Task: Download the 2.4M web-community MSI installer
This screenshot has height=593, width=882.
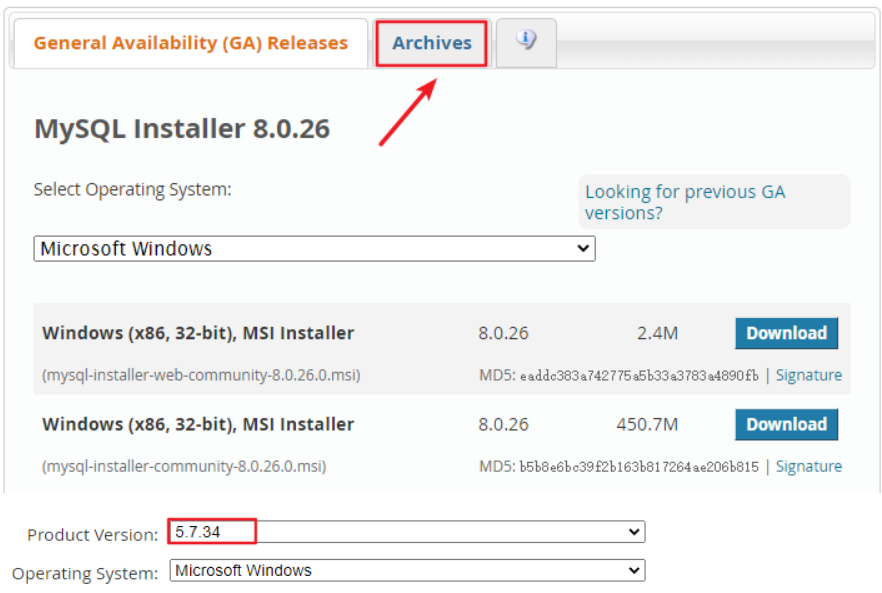Action: click(x=786, y=333)
